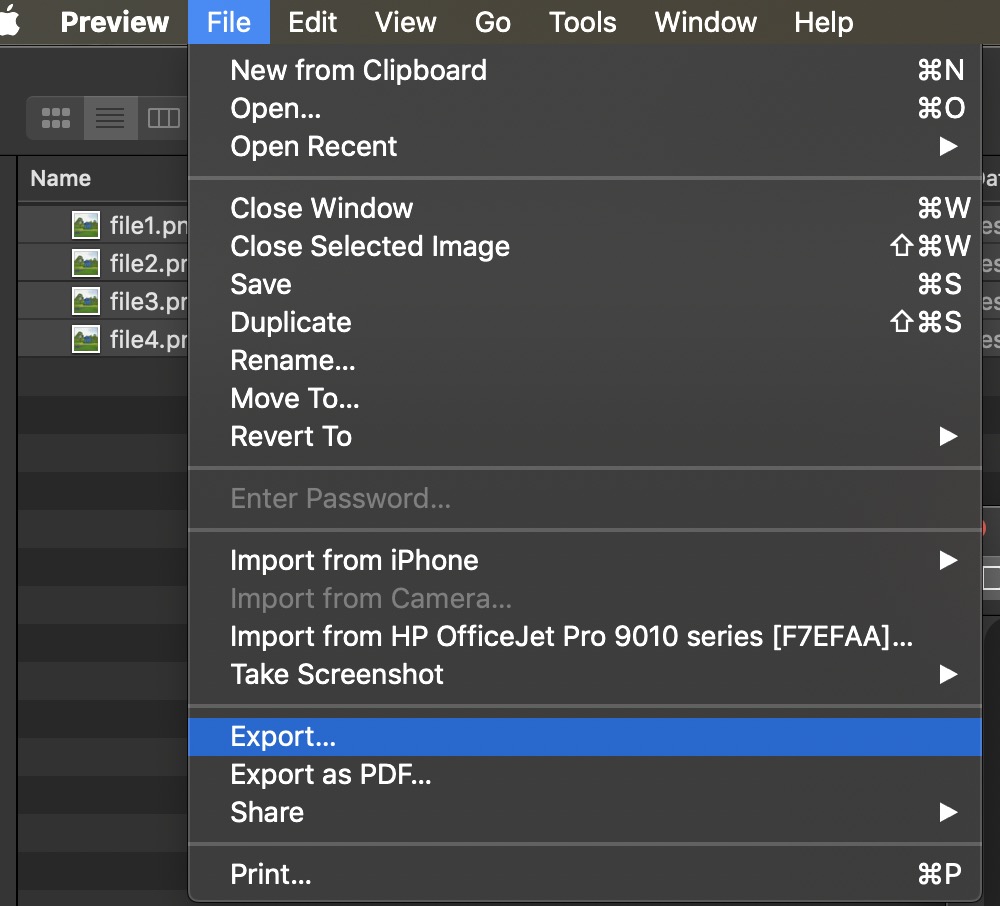Choose Open... from File menu
The image size is (1000, 906).
(x=585, y=108)
